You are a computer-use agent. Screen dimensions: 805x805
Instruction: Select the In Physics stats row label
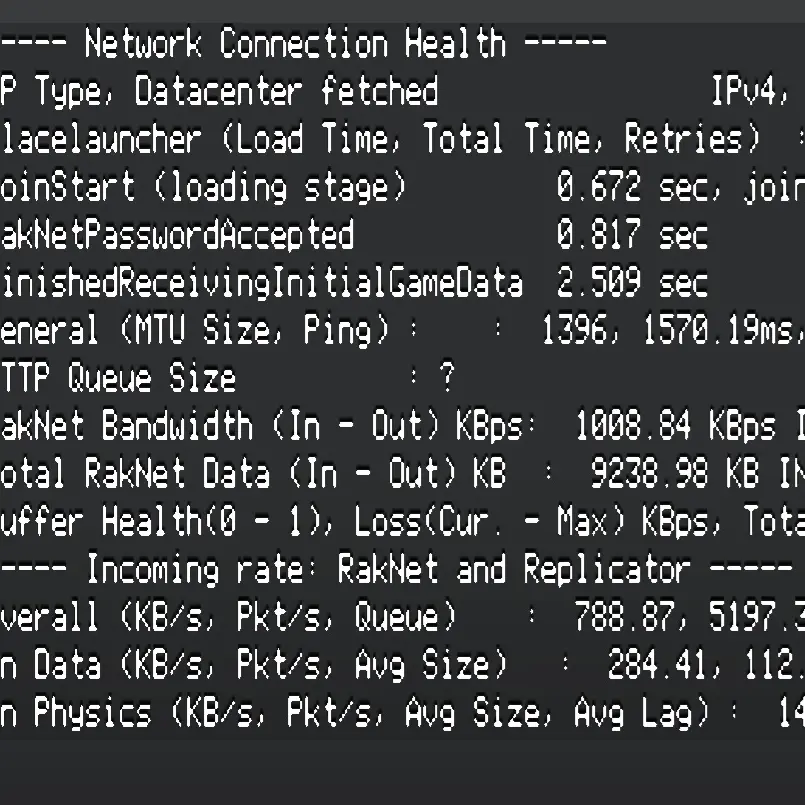point(354,713)
